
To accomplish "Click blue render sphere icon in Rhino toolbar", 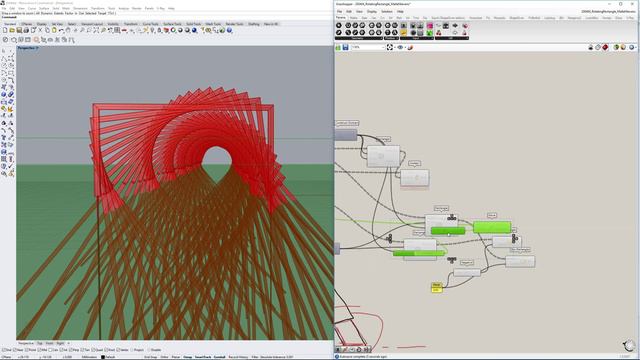I will click(x=194, y=30).
